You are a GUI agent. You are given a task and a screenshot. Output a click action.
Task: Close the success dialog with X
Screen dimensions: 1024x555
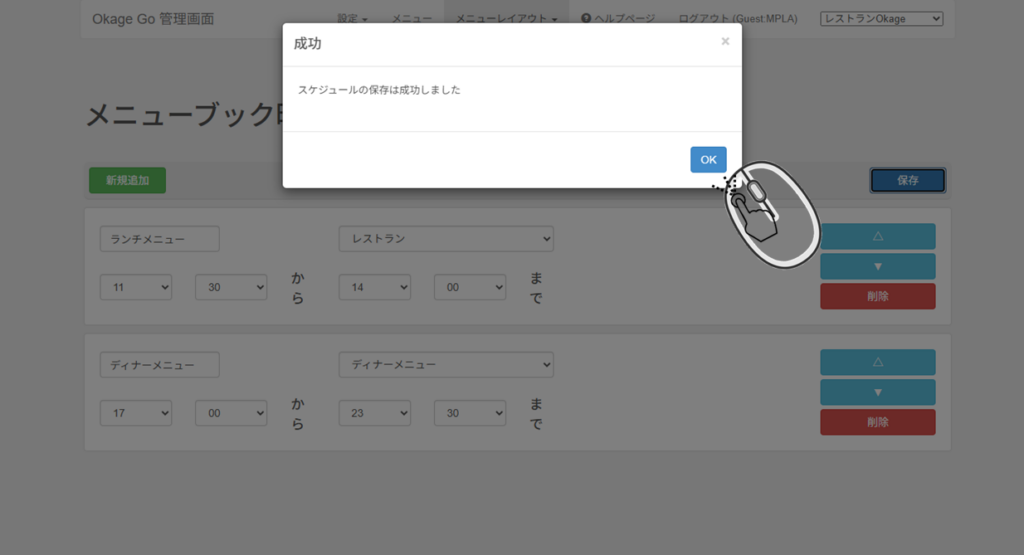[725, 42]
